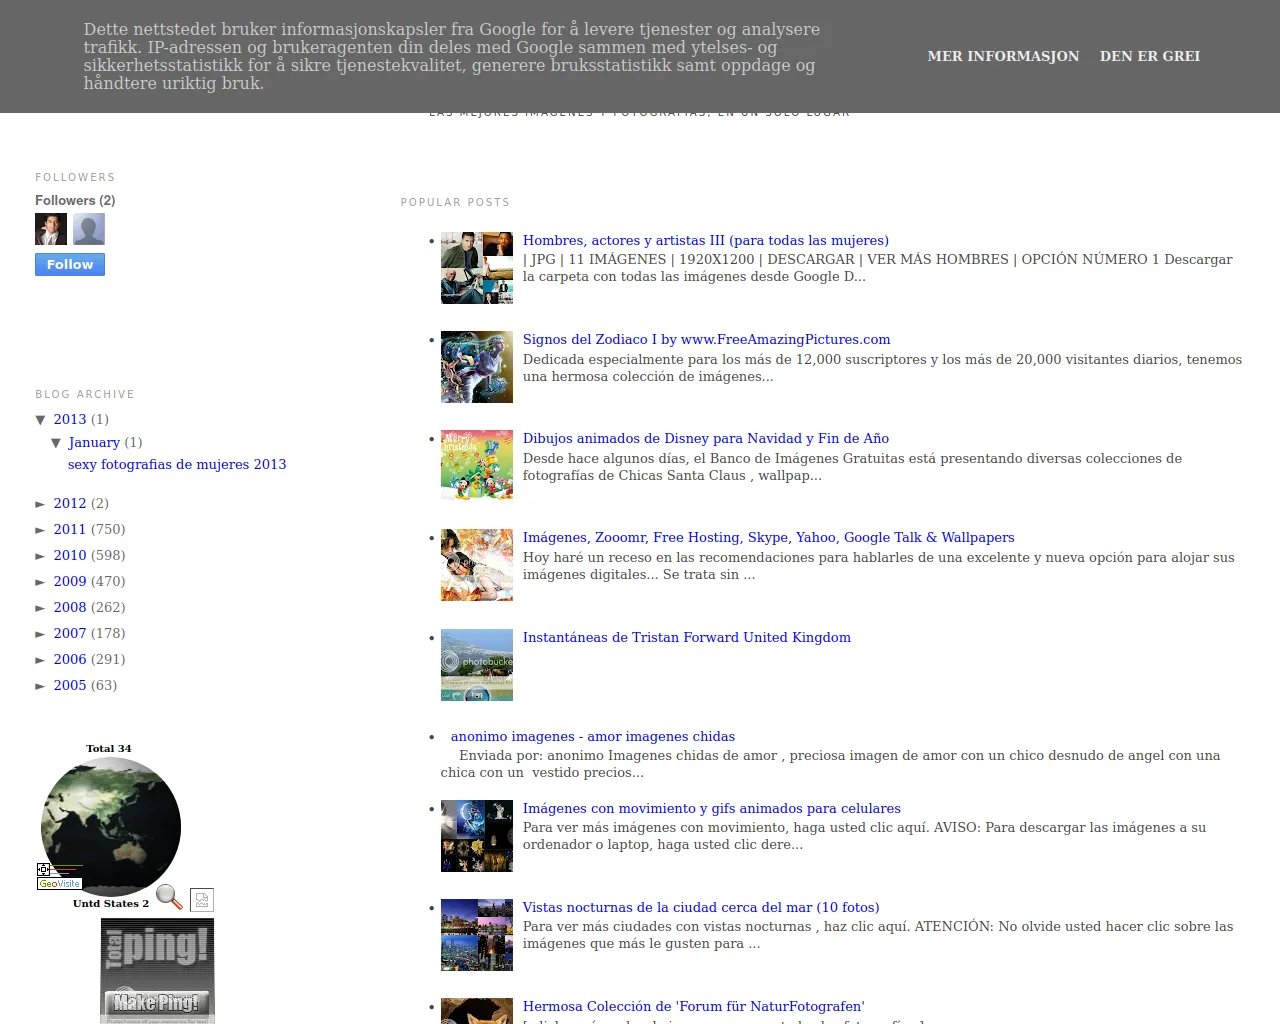1280x1024 pixels.
Task: Expand the 2011 archive year
Action: point(41,530)
